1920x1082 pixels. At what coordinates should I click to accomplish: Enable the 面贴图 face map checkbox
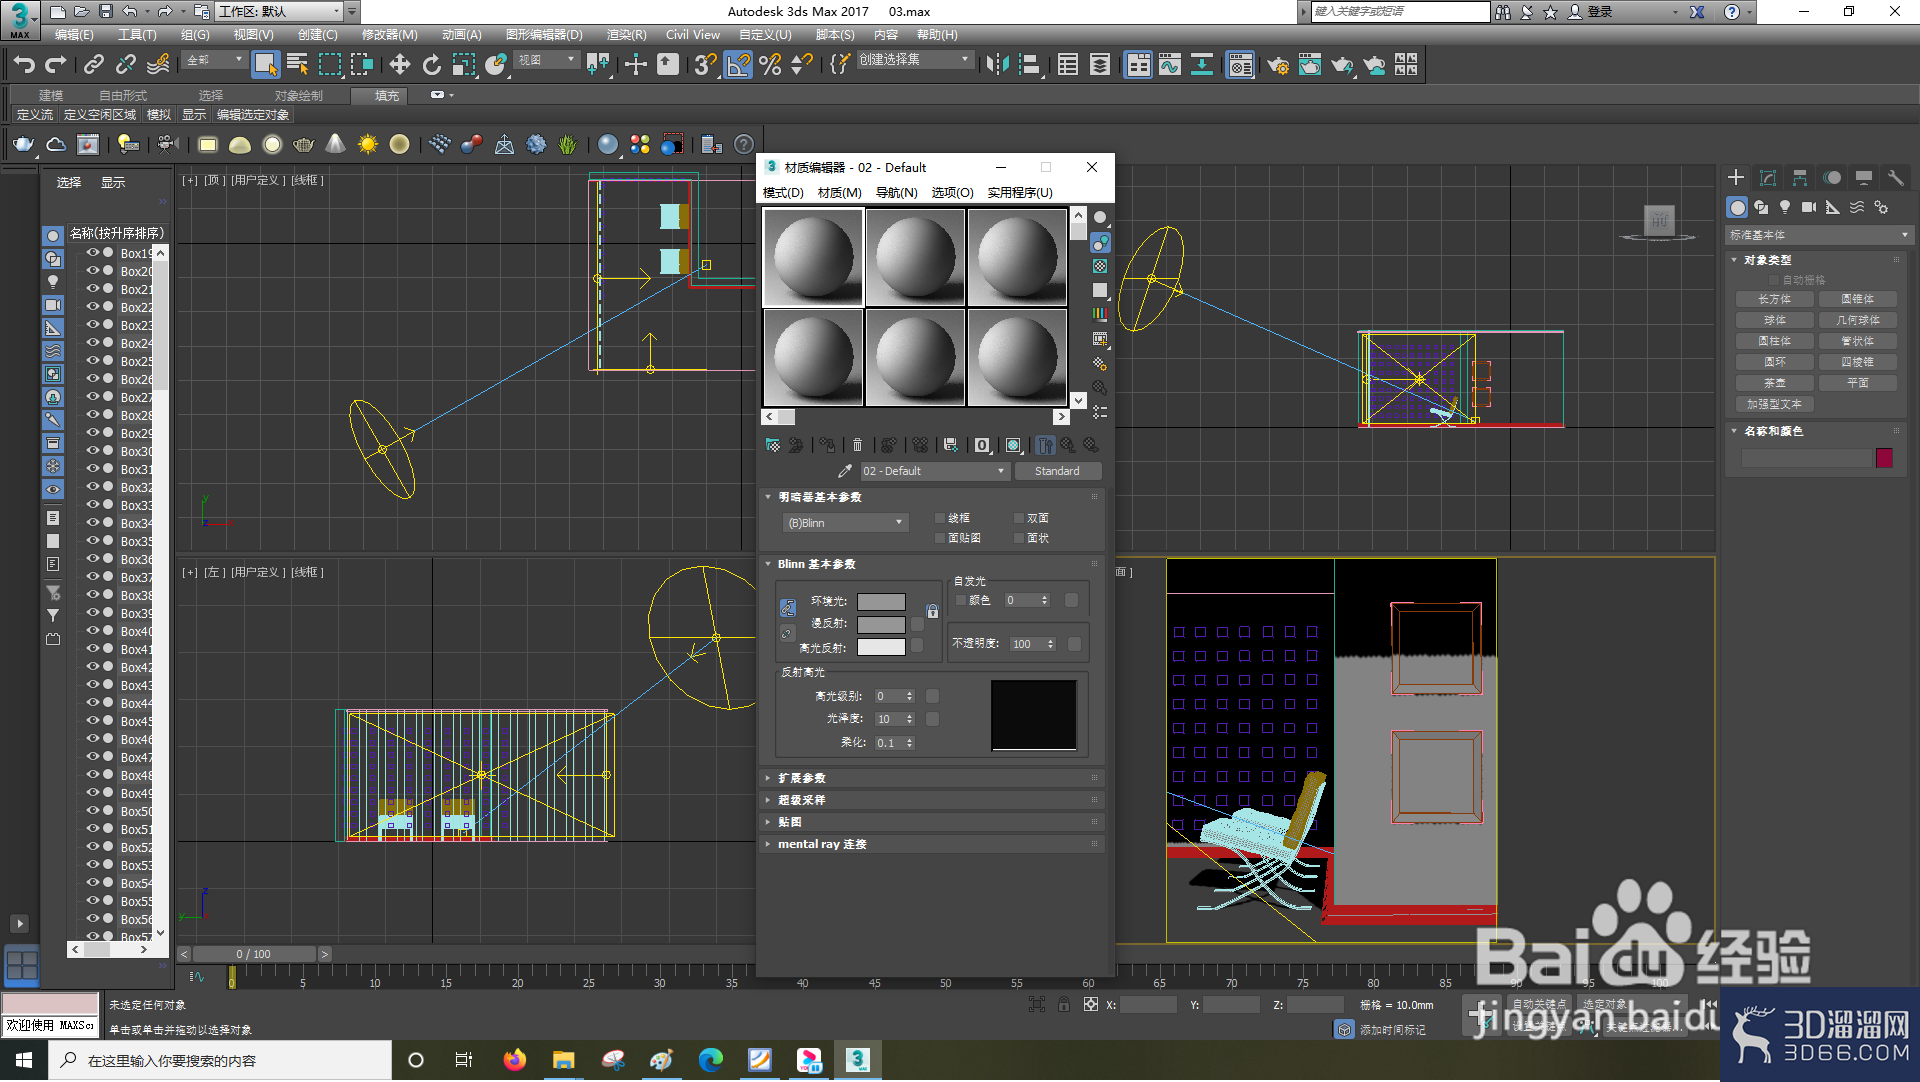(x=940, y=538)
